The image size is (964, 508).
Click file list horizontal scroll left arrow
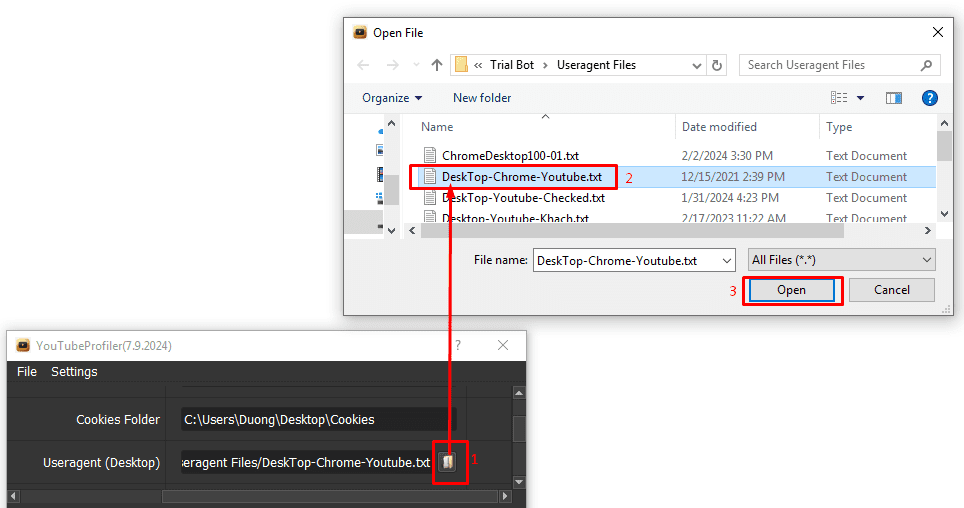click(413, 231)
